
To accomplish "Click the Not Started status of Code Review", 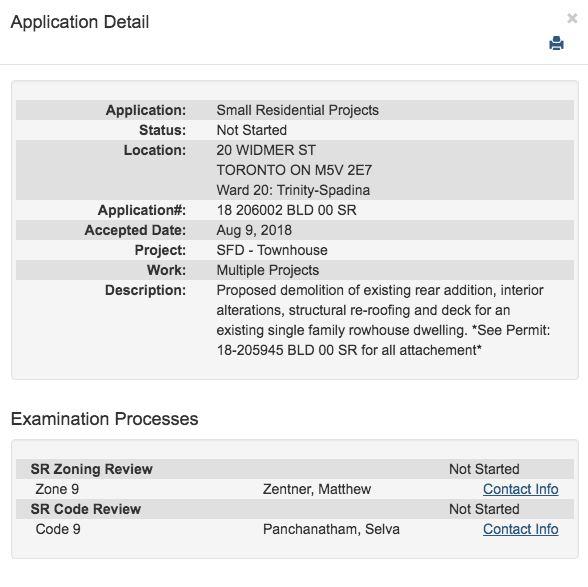I will coord(484,509).
